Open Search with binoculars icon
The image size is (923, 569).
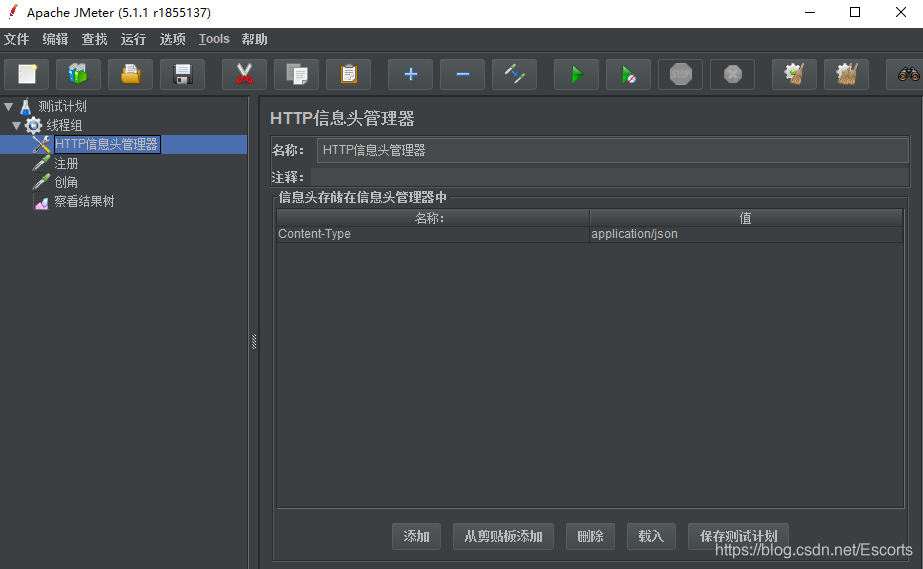(907, 74)
